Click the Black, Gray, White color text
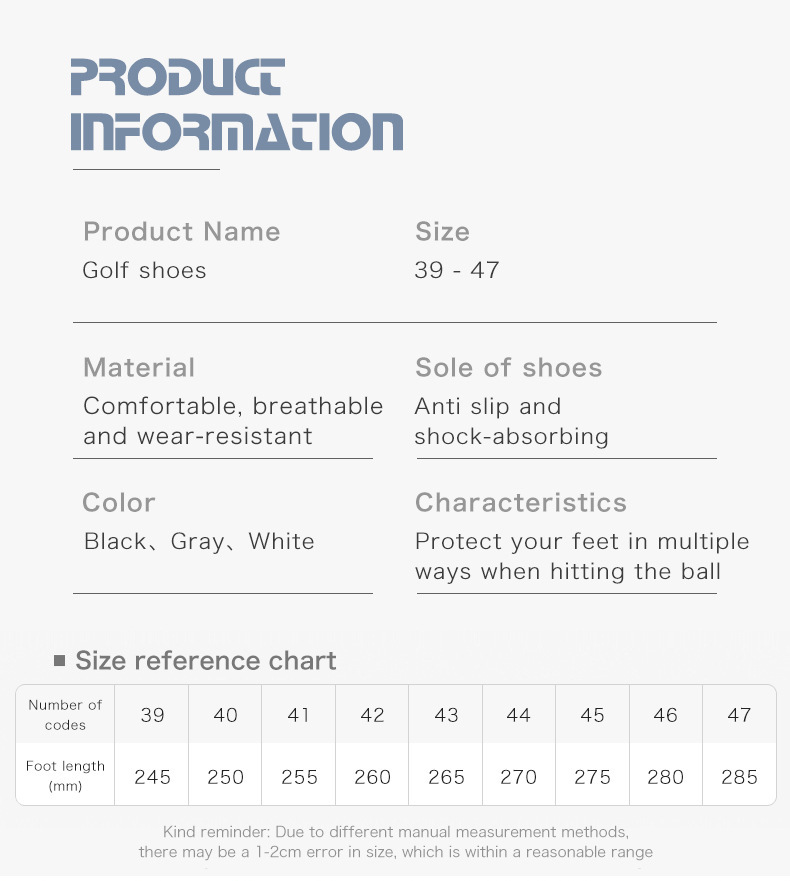This screenshot has height=881, width=790. pos(199,542)
